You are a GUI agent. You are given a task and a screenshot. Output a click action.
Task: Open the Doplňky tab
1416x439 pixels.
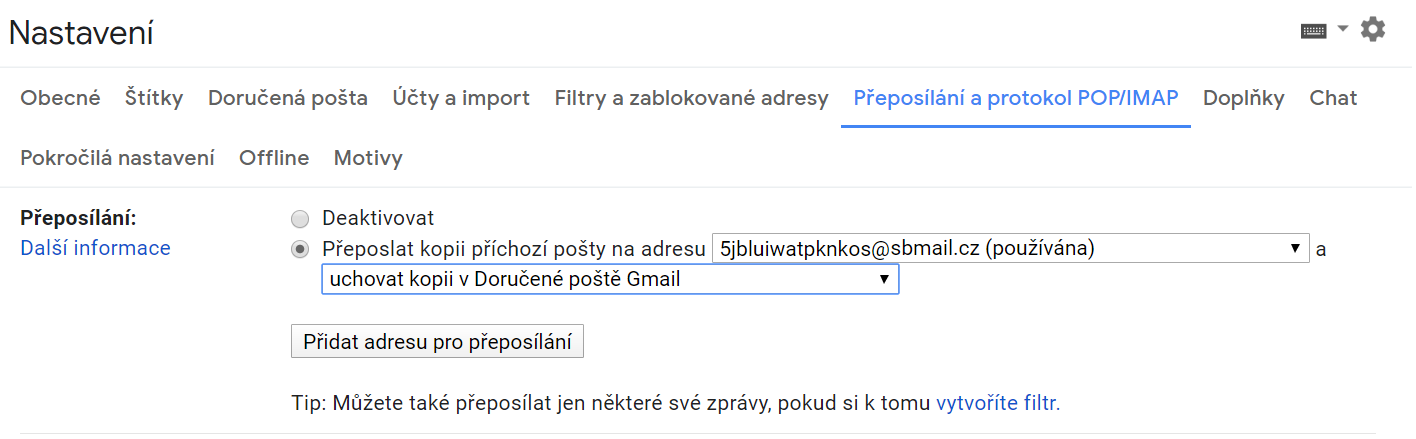pos(1244,98)
